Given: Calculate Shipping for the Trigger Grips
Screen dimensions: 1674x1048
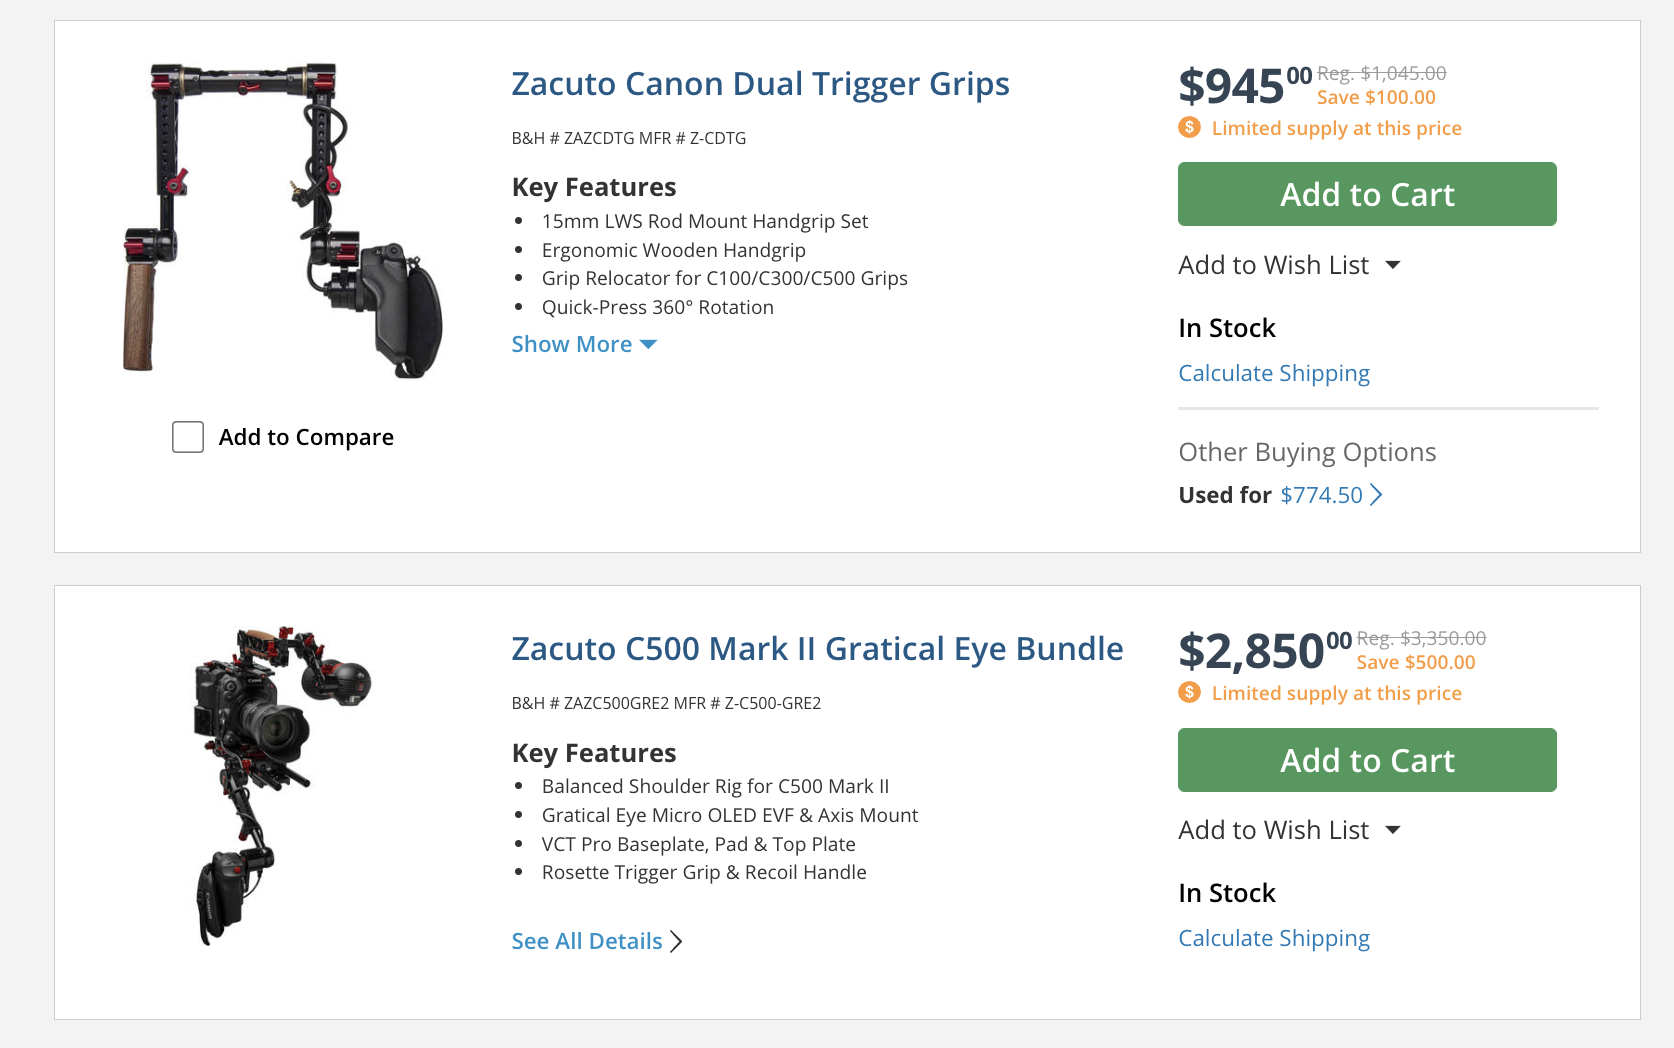Looking at the screenshot, I should [x=1273, y=373].
